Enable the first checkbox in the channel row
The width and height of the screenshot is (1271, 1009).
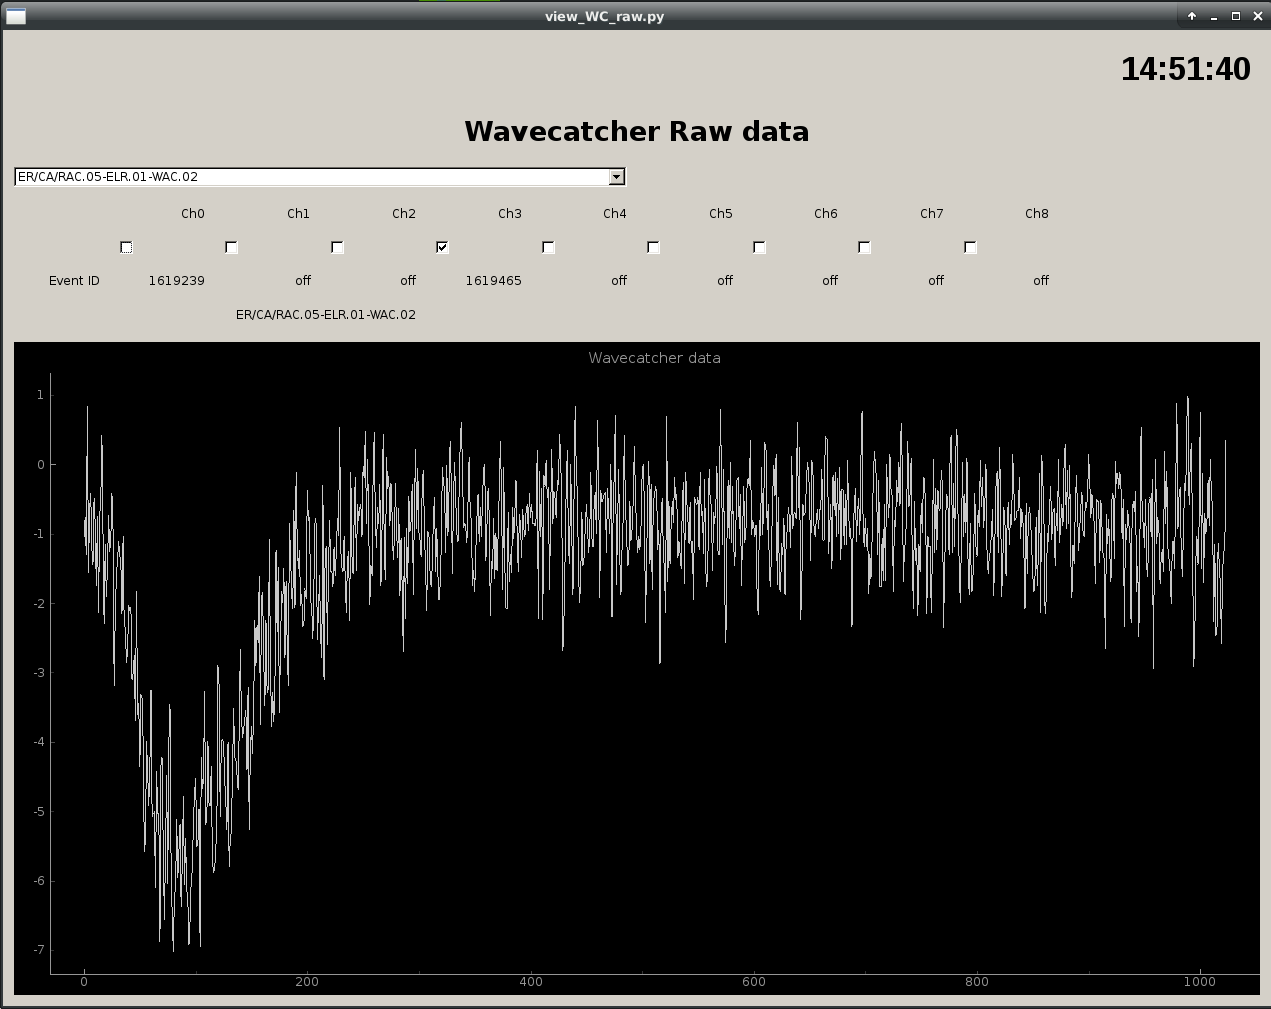pyautogui.click(x=126, y=247)
